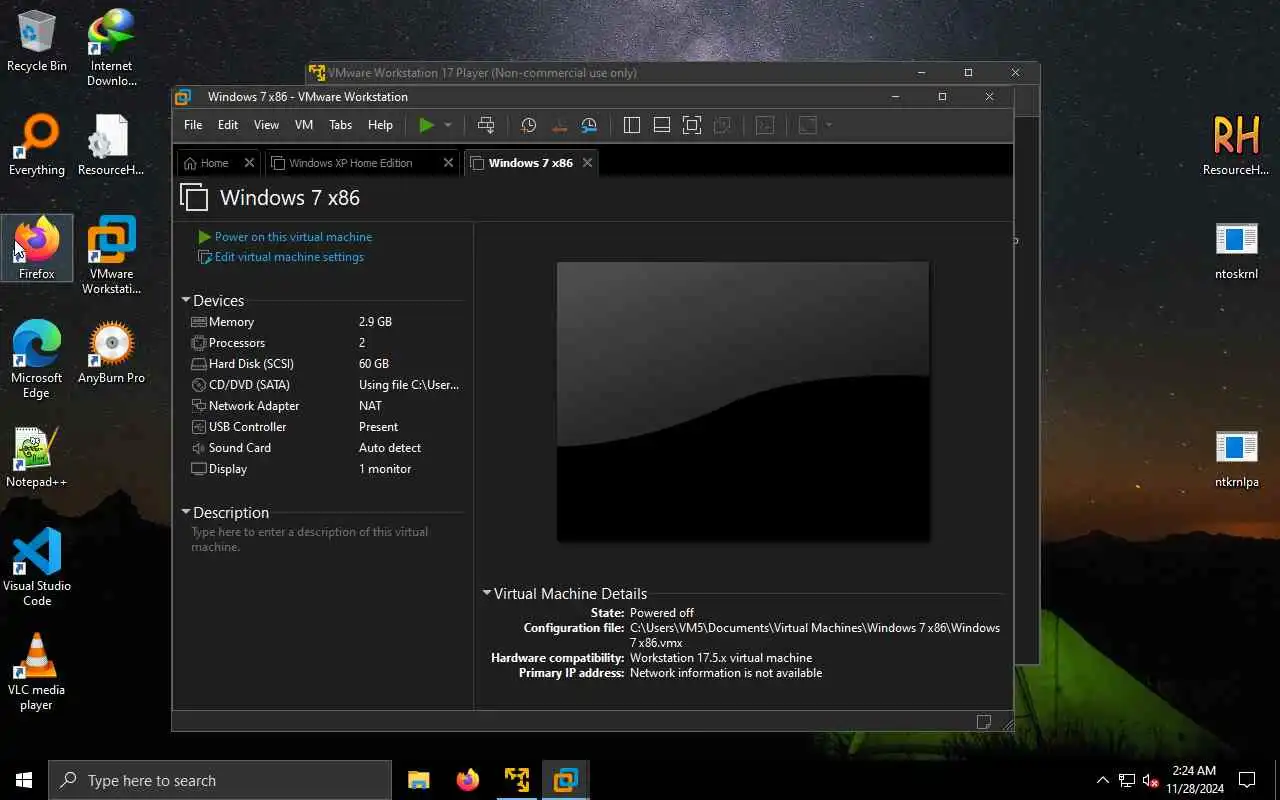Image resolution: width=1280 pixels, height=800 pixels.
Task: Click the status bar message log icon
Action: [x=984, y=722]
